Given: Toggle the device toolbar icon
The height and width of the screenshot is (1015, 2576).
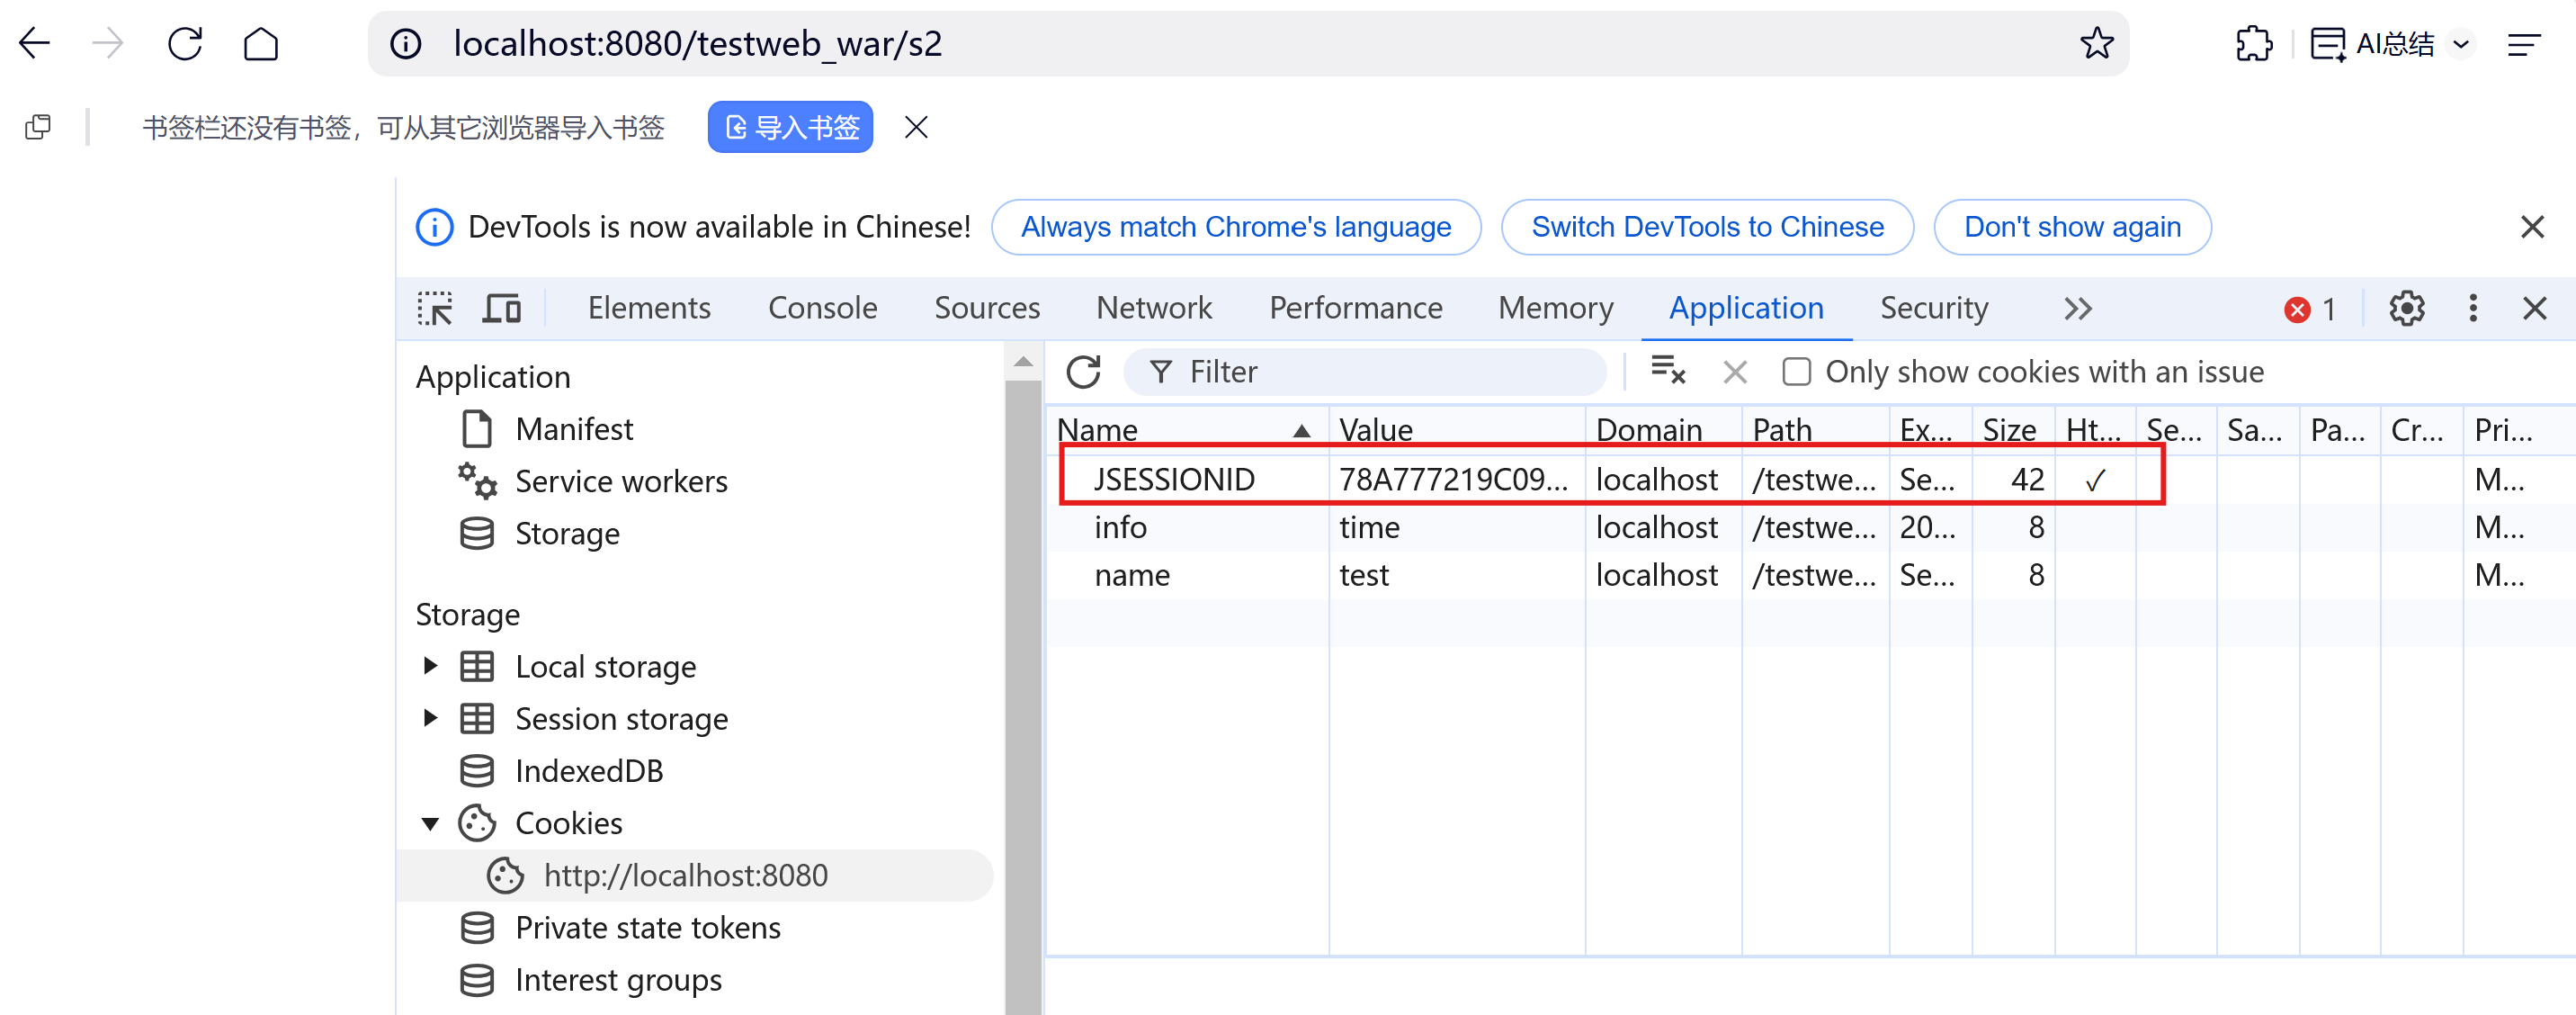Looking at the screenshot, I should click(x=501, y=309).
